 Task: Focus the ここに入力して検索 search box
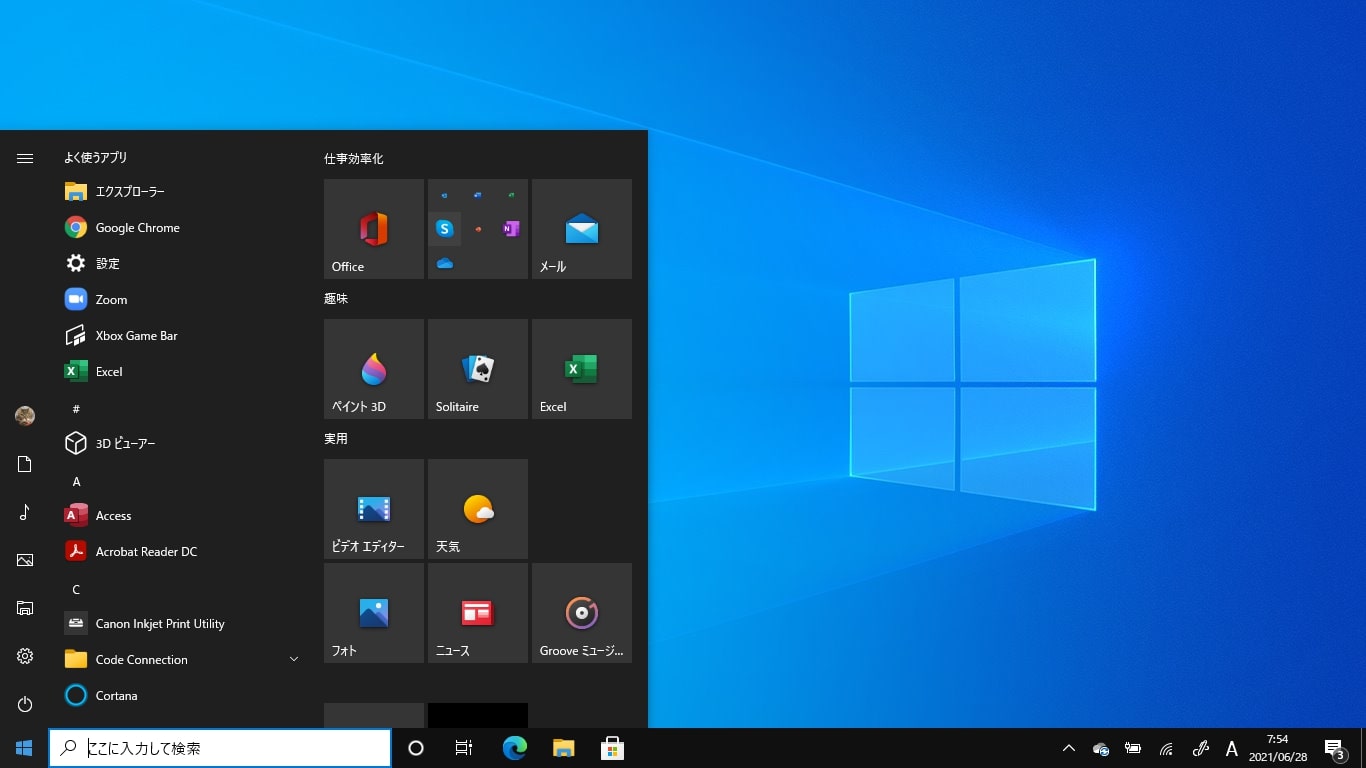pyautogui.click(x=220, y=748)
